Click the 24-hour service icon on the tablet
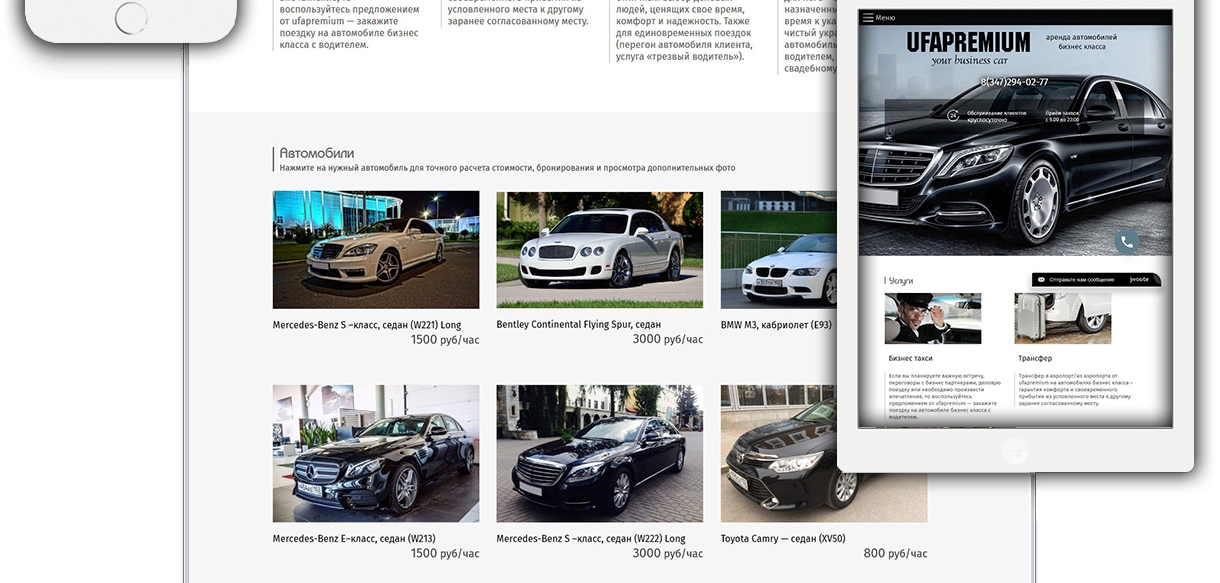Viewport: 1220px width, 583px height. (x=953, y=115)
